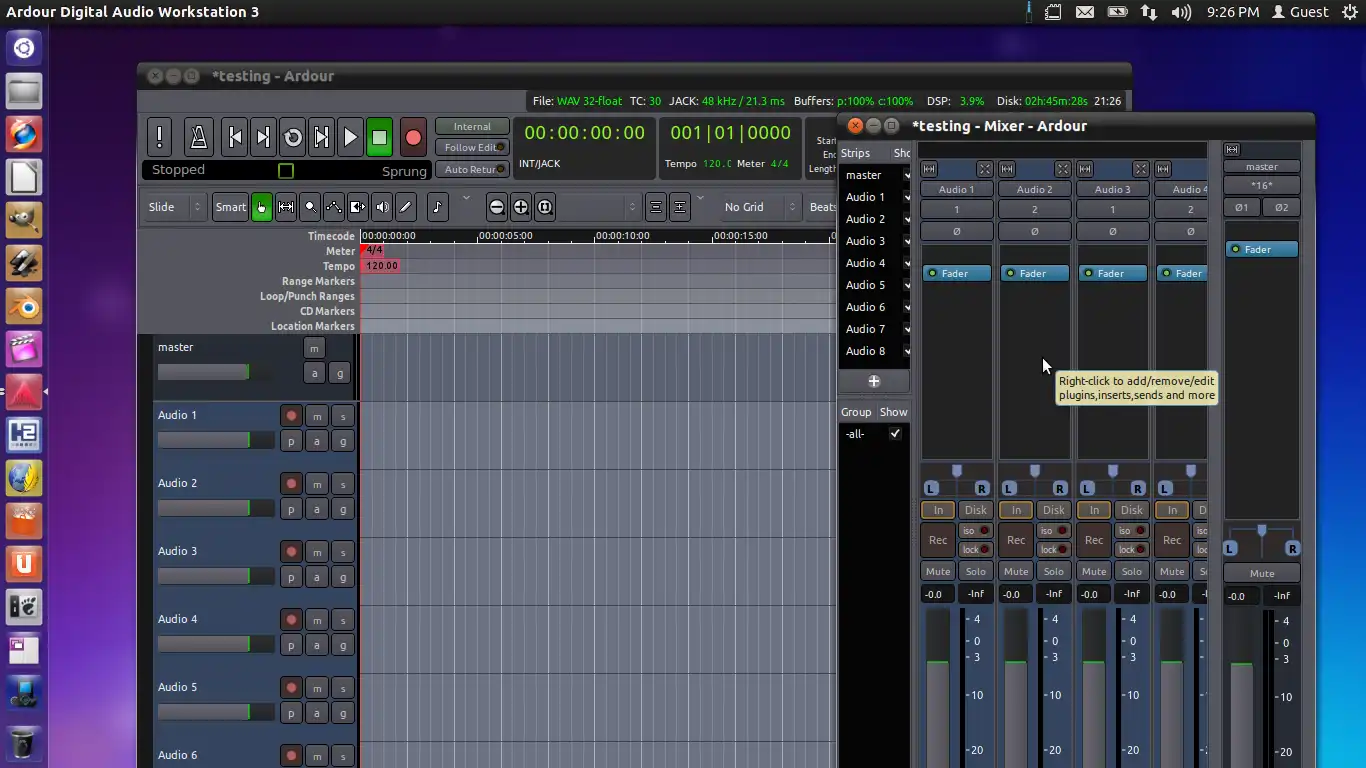The height and width of the screenshot is (768, 1366).
Task: Hide the Audio 1 mixer strip icon
Action: (x=985, y=169)
